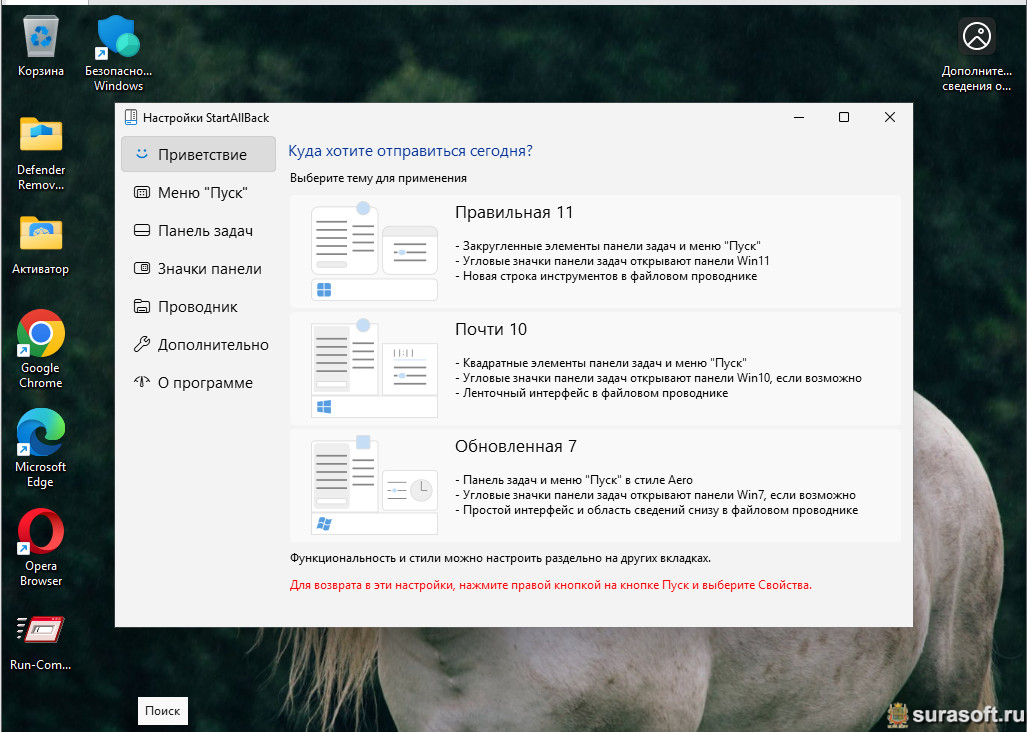Image resolution: width=1027 pixels, height=732 pixels.
Task: Switch to the Приветствие tab
Action: pos(198,155)
